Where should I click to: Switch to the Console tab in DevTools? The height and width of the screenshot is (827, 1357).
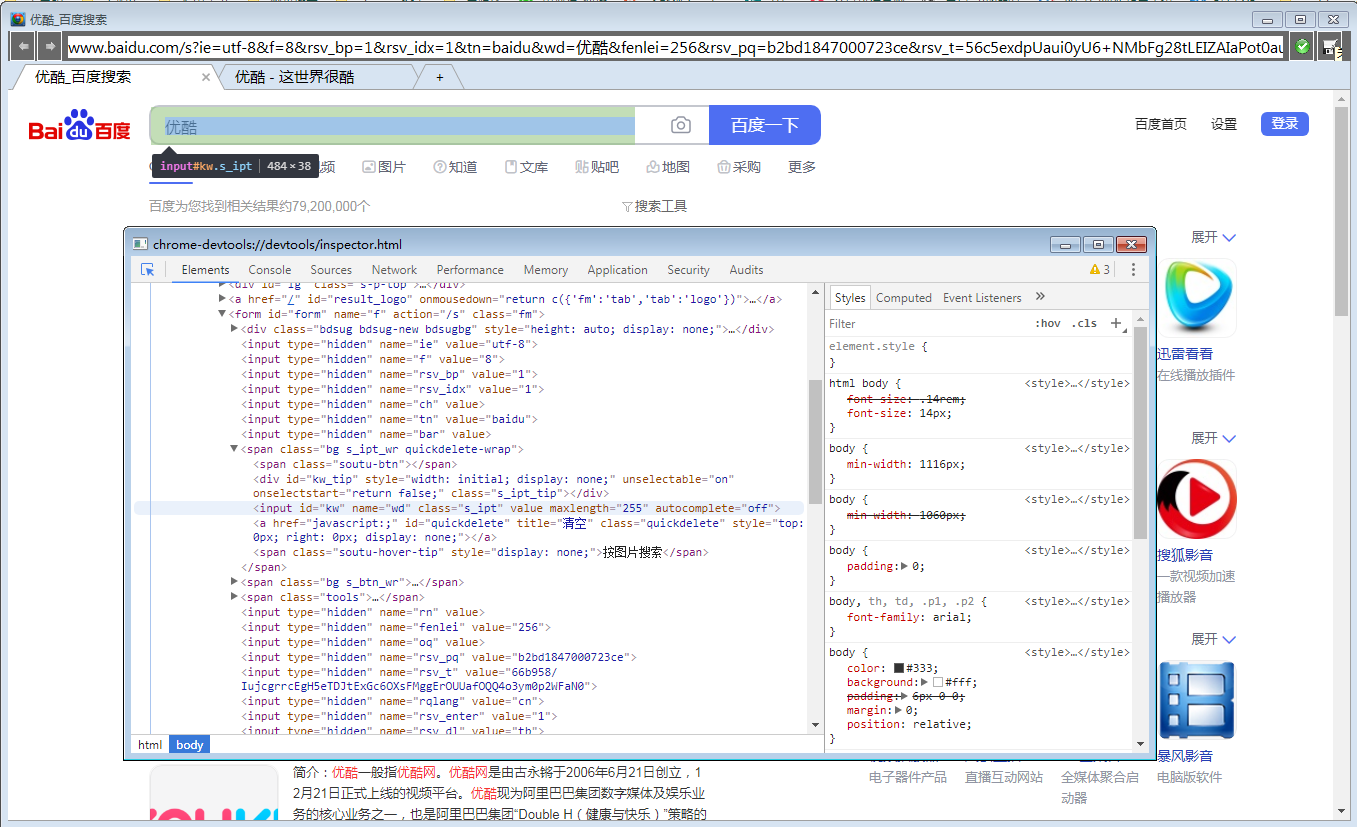(269, 269)
